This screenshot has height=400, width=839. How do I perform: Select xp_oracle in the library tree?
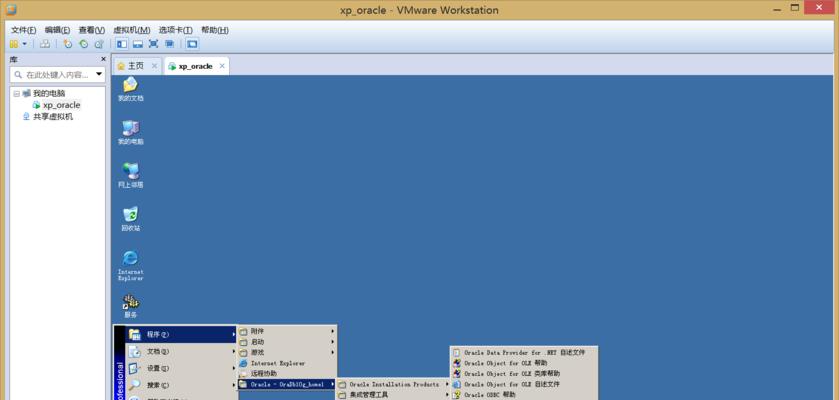pos(62,105)
